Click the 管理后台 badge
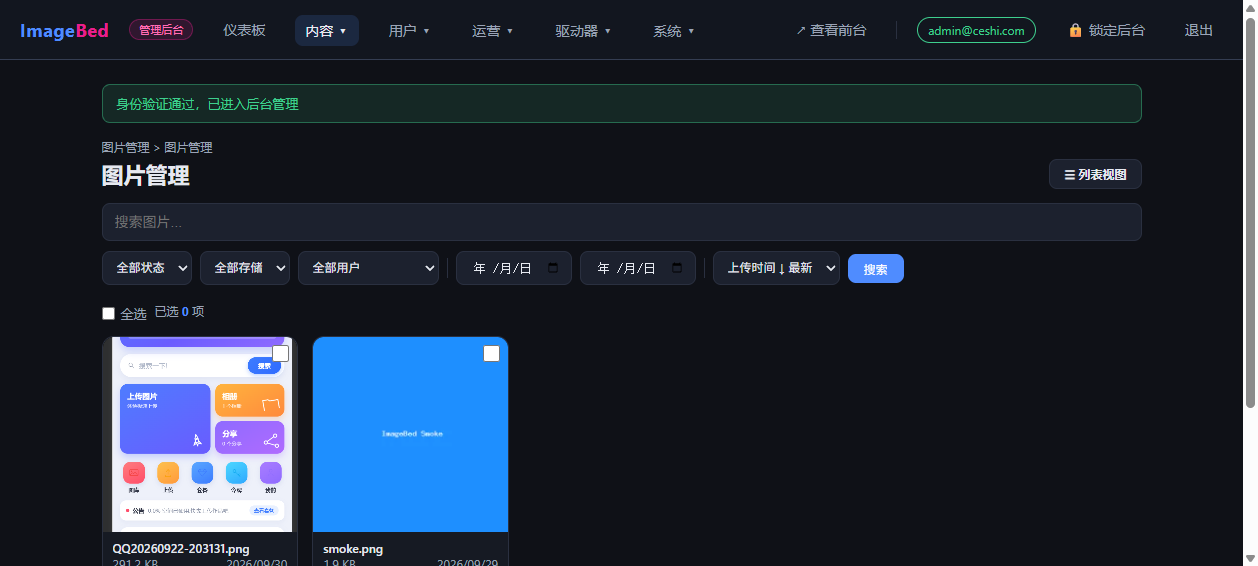Image resolution: width=1258 pixels, height=566 pixels. tap(161, 30)
